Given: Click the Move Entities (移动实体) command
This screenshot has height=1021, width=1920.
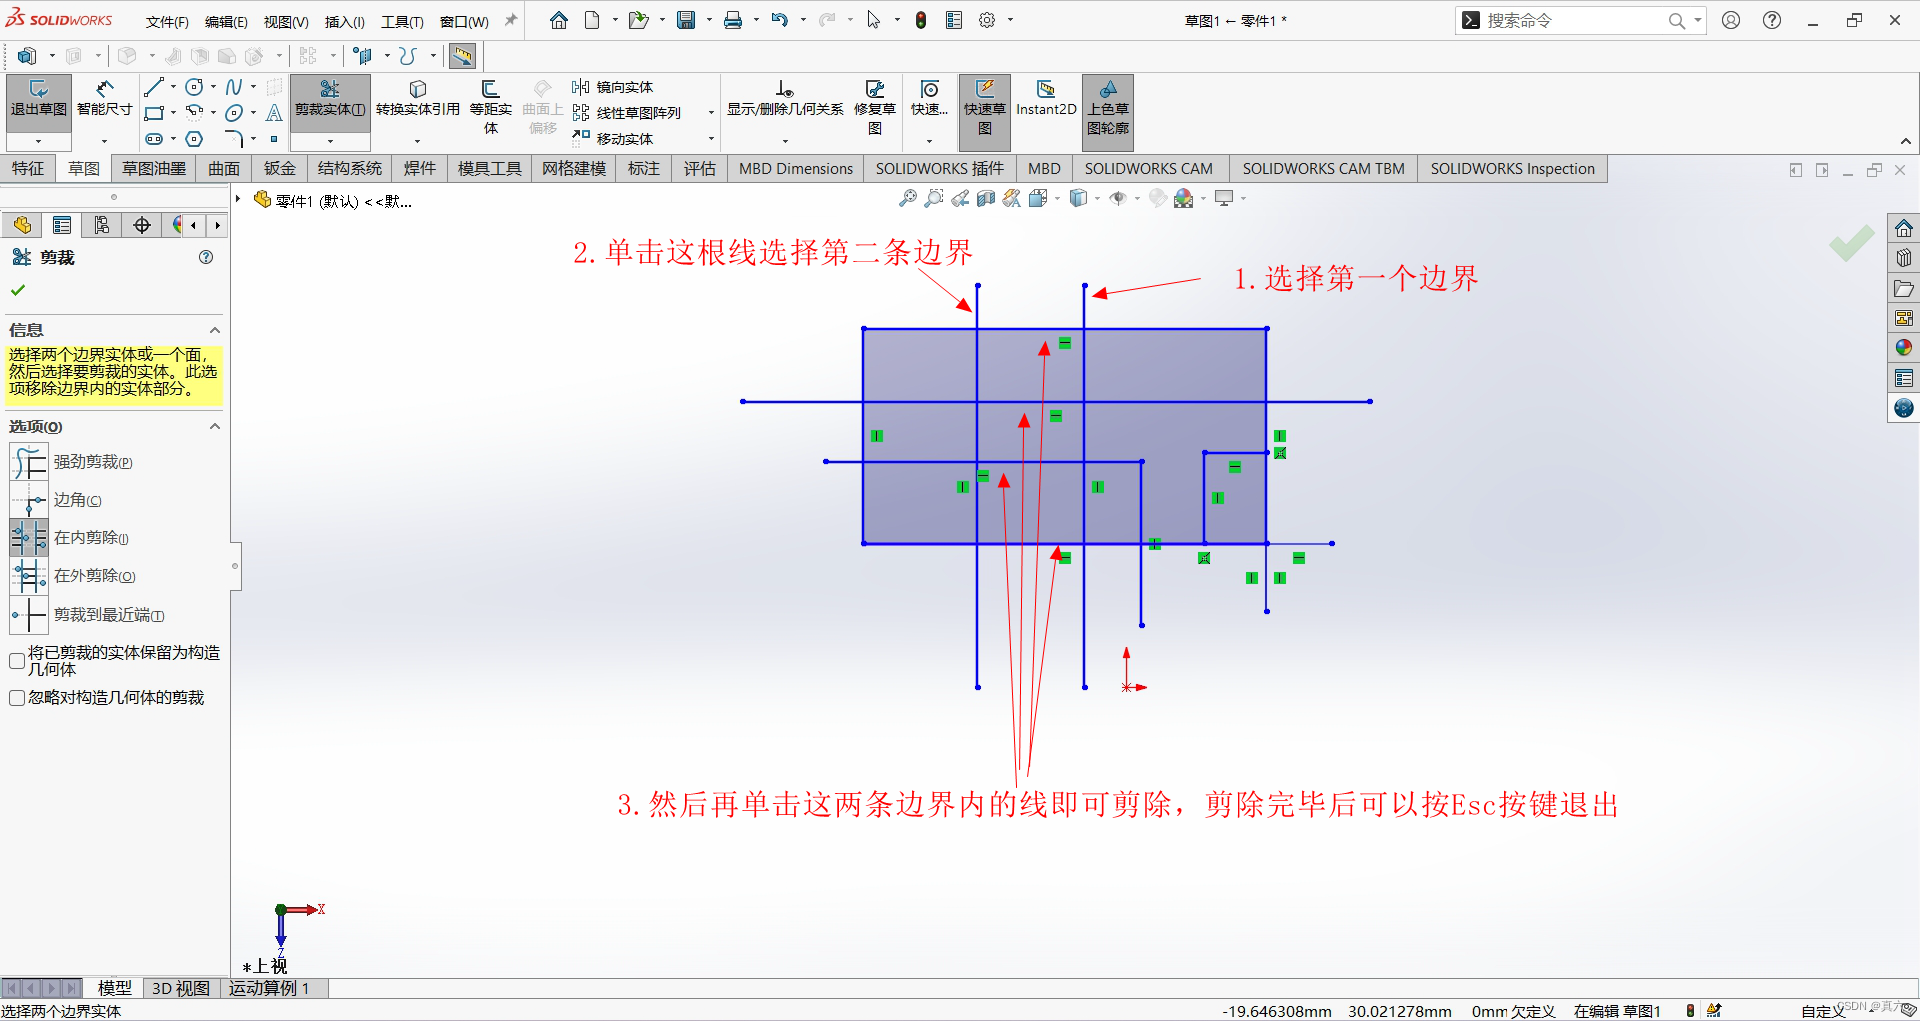Looking at the screenshot, I should point(613,139).
